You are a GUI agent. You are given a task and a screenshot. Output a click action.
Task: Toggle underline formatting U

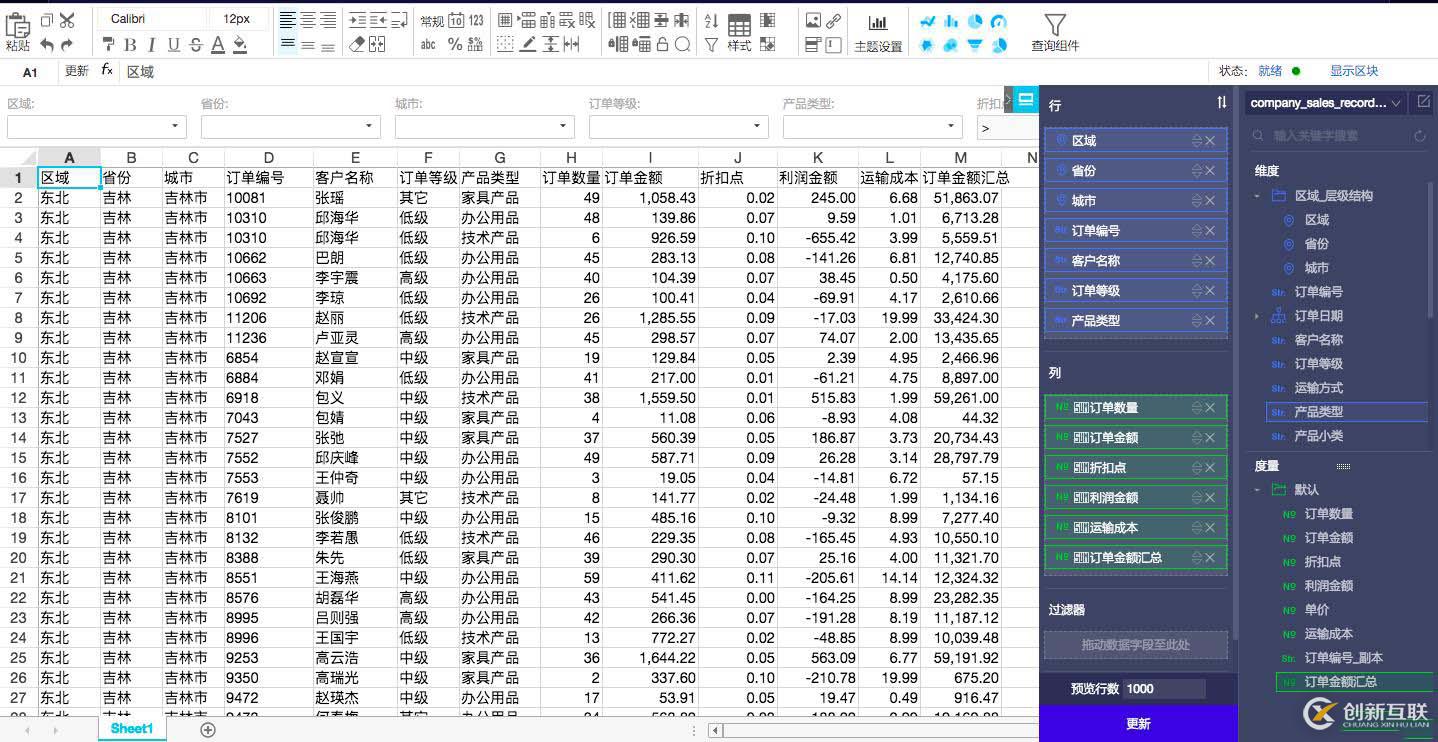point(174,44)
